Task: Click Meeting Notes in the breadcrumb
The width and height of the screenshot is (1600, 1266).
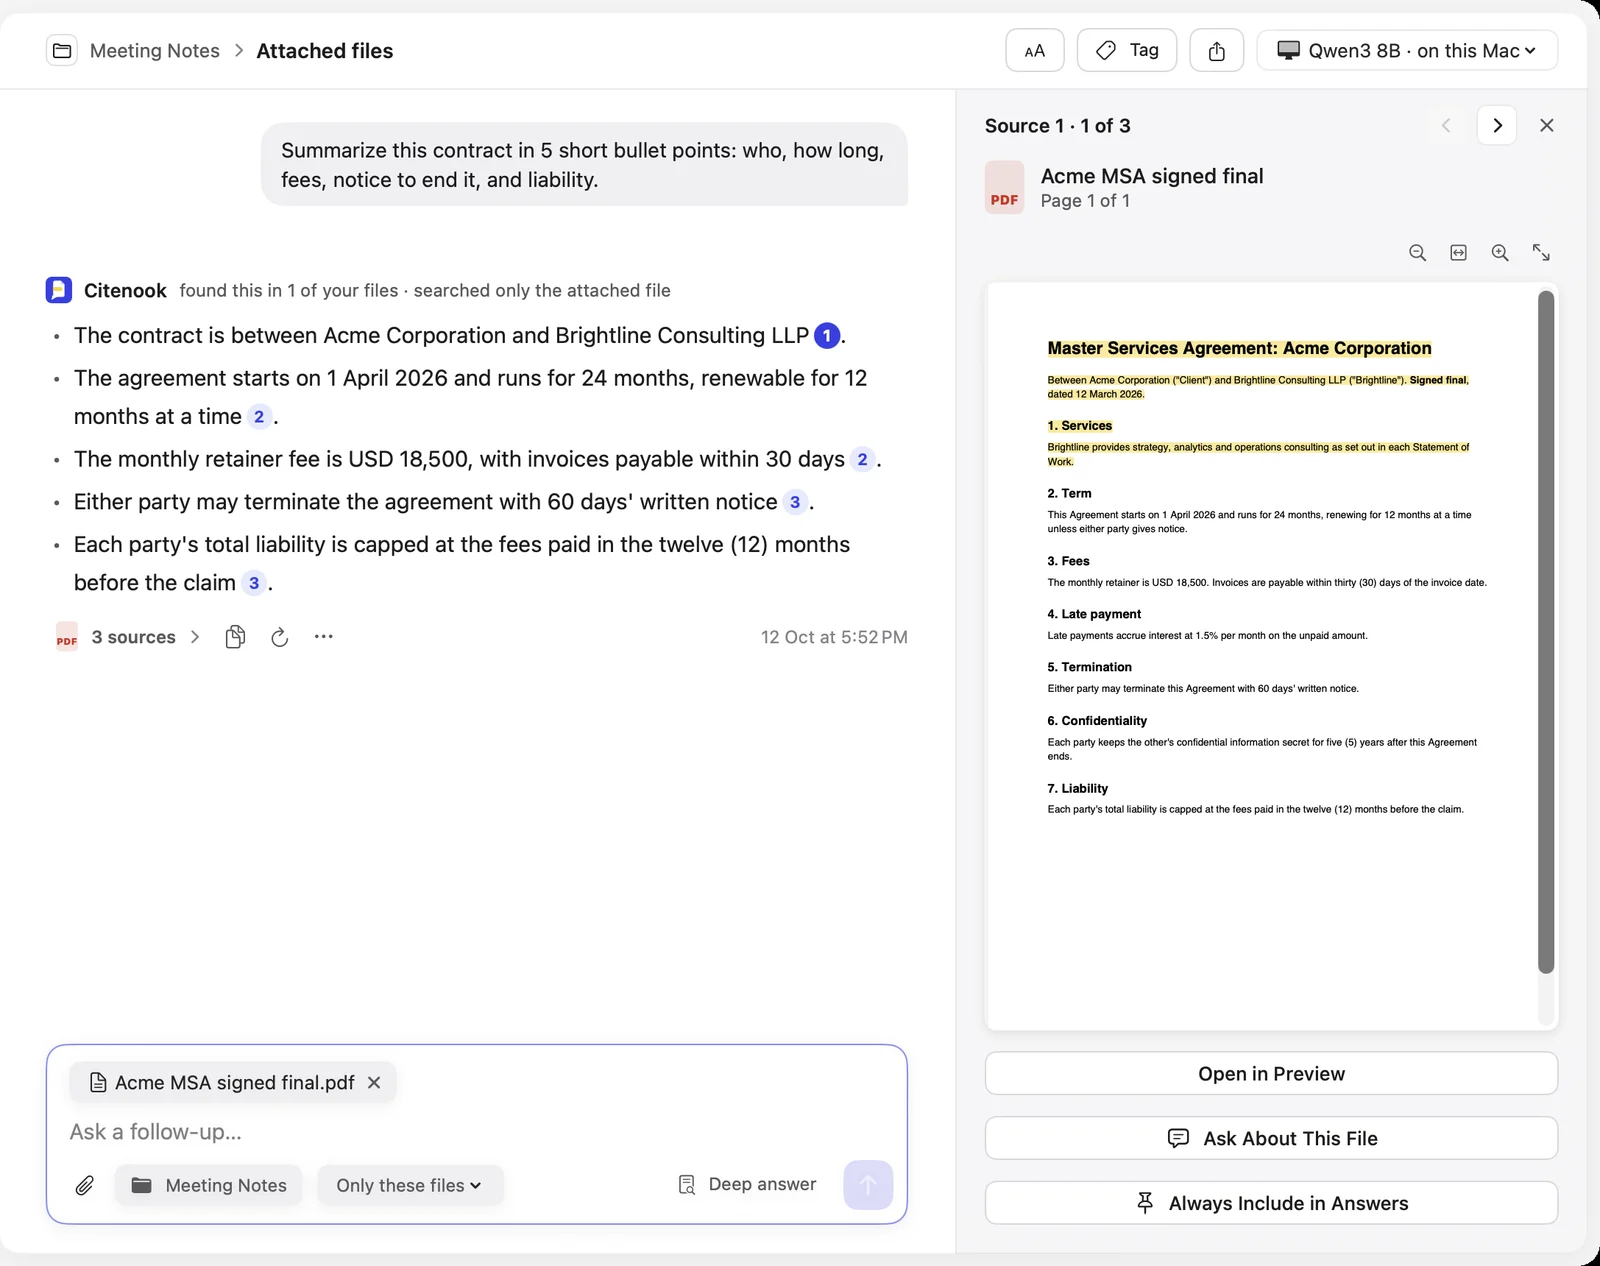Action: (x=155, y=51)
